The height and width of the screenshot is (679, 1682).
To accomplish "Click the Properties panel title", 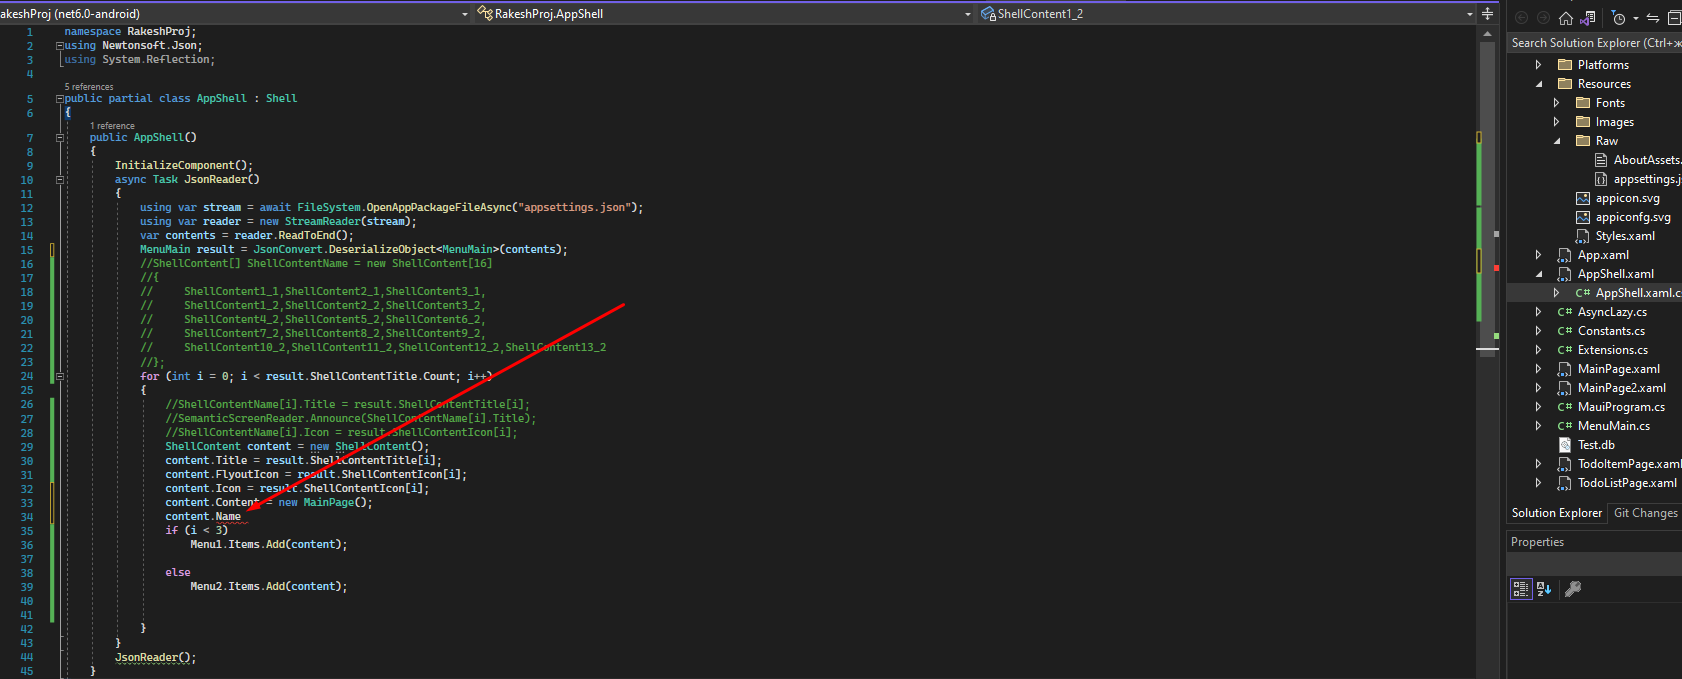I will (x=1537, y=542).
